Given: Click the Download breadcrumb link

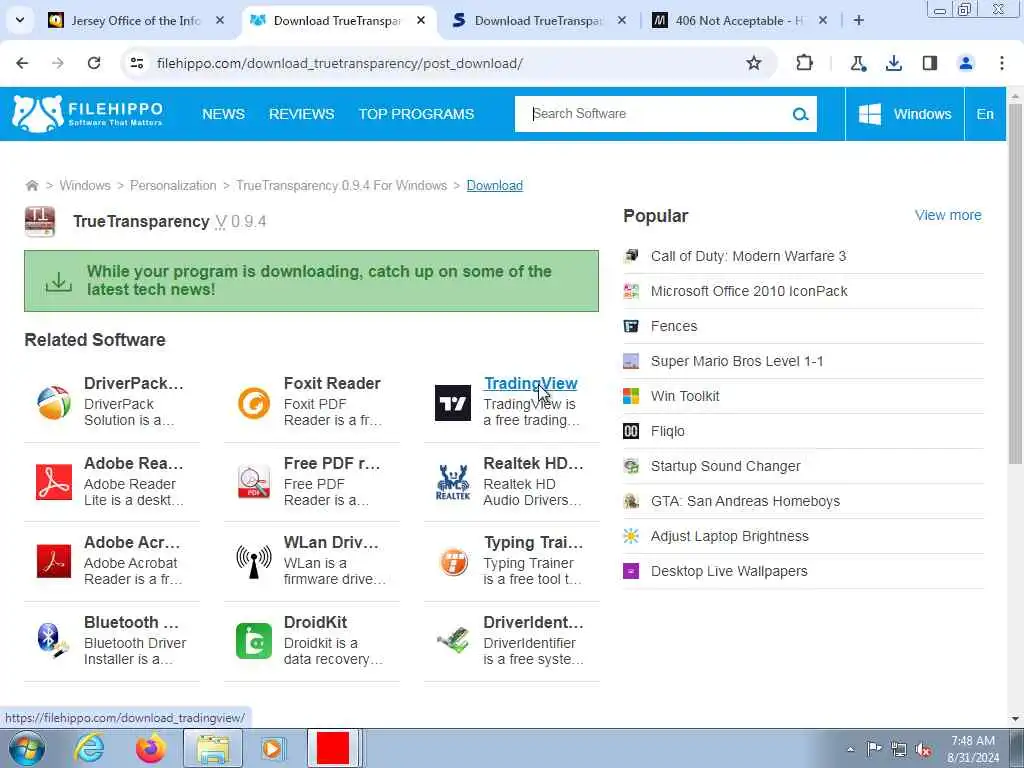Looking at the screenshot, I should (x=494, y=185).
